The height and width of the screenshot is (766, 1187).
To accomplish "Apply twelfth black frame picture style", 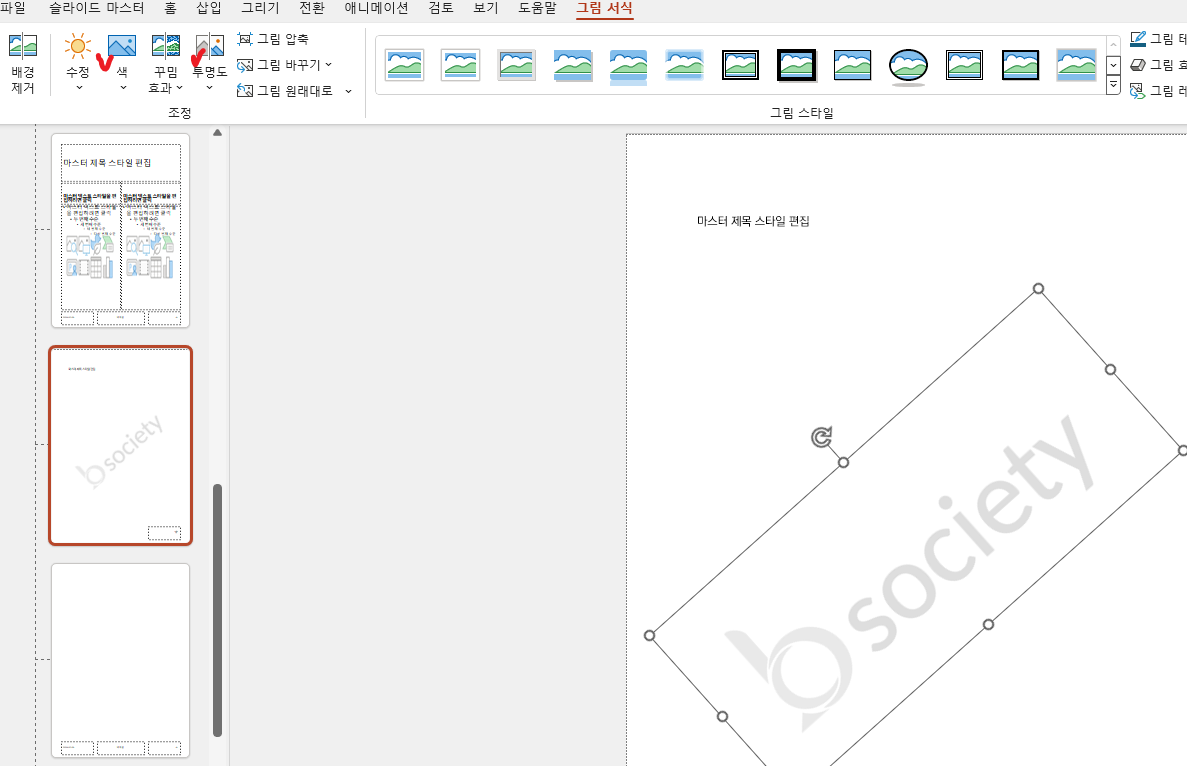I will (1020, 65).
